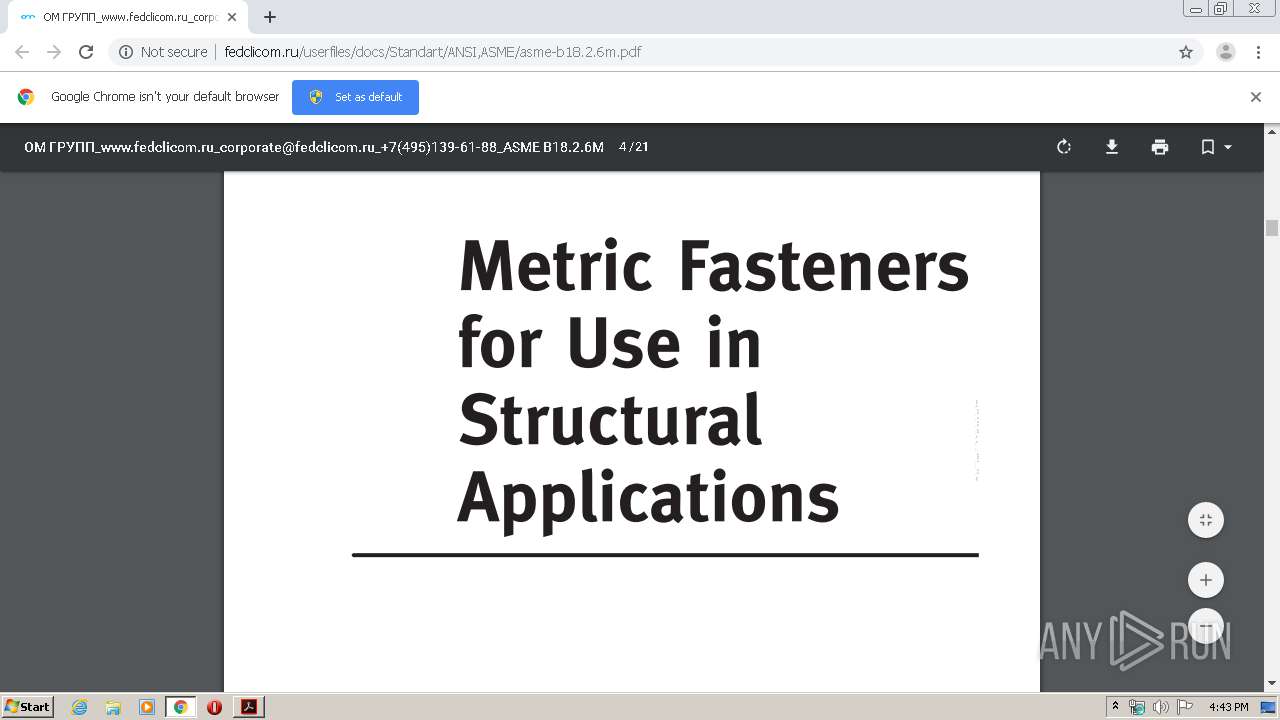Open the PDF bookmarks dropdown
1280x720 pixels.
(x=1216, y=147)
